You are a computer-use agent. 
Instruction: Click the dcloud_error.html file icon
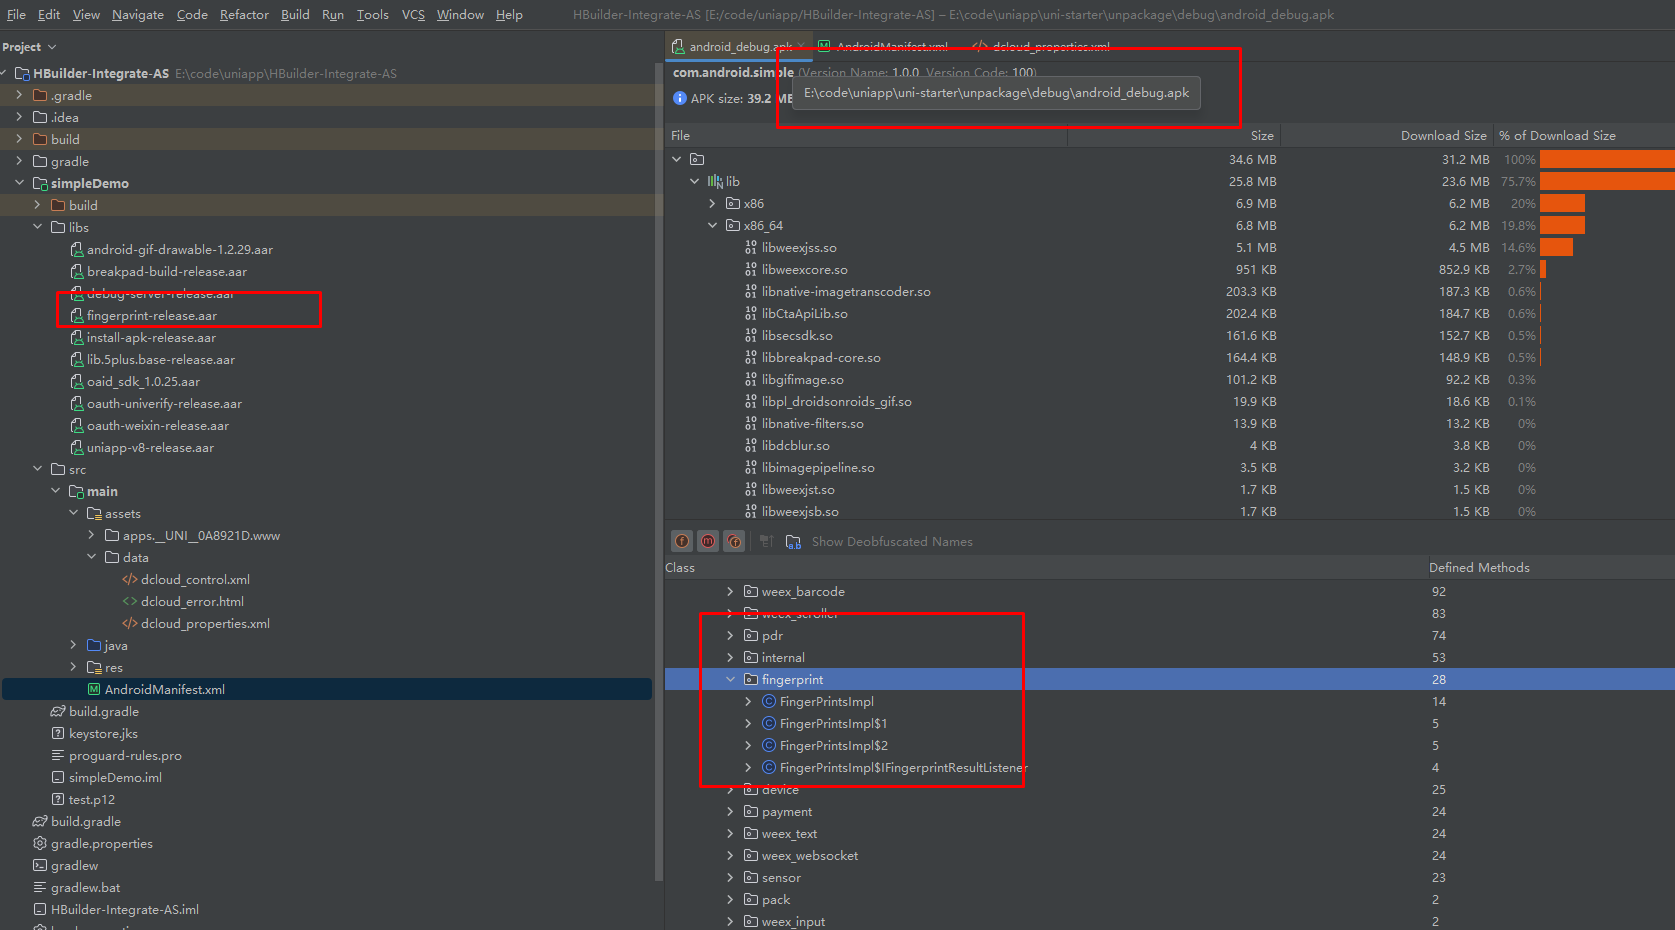click(x=130, y=601)
